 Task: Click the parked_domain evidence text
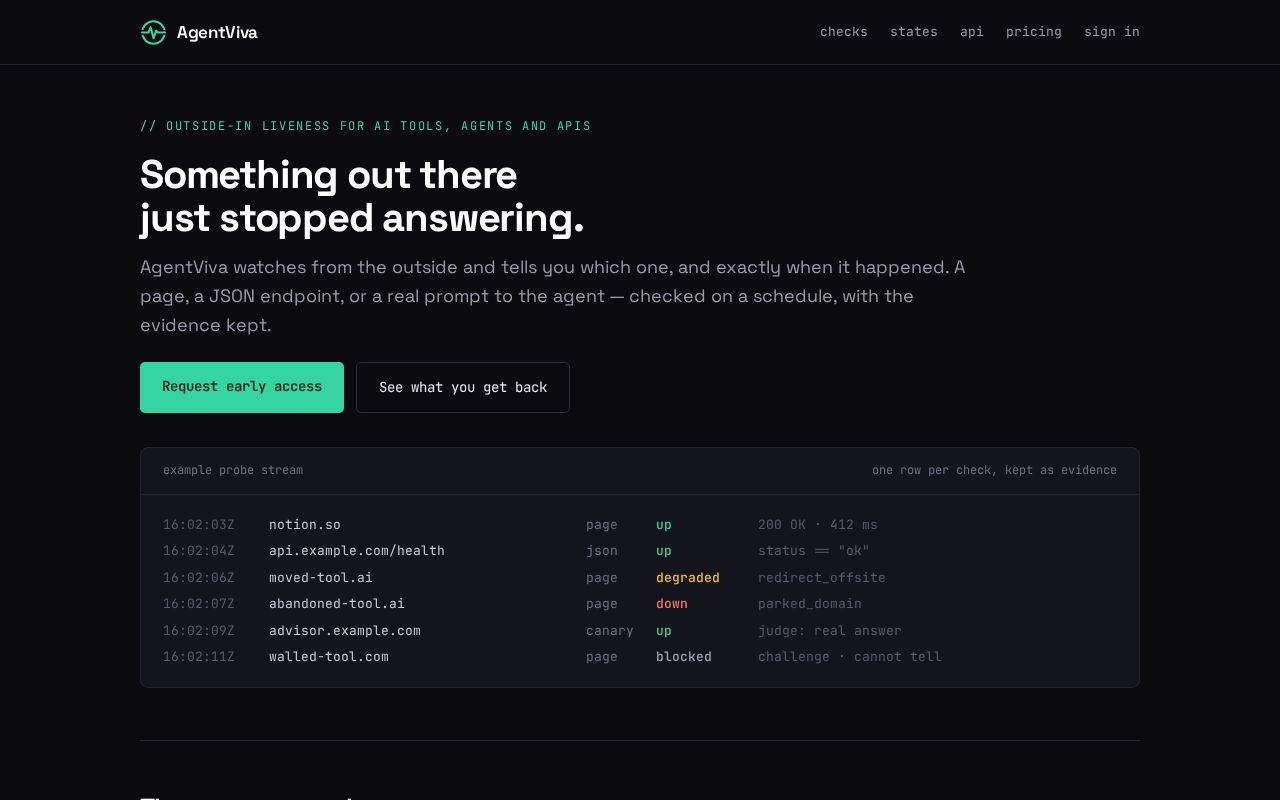[x=810, y=604]
